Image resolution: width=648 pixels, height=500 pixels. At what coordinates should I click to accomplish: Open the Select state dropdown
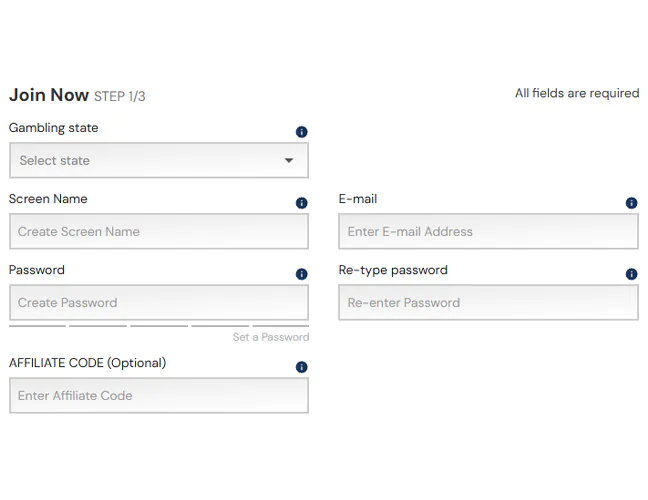pyautogui.click(x=158, y=161)
